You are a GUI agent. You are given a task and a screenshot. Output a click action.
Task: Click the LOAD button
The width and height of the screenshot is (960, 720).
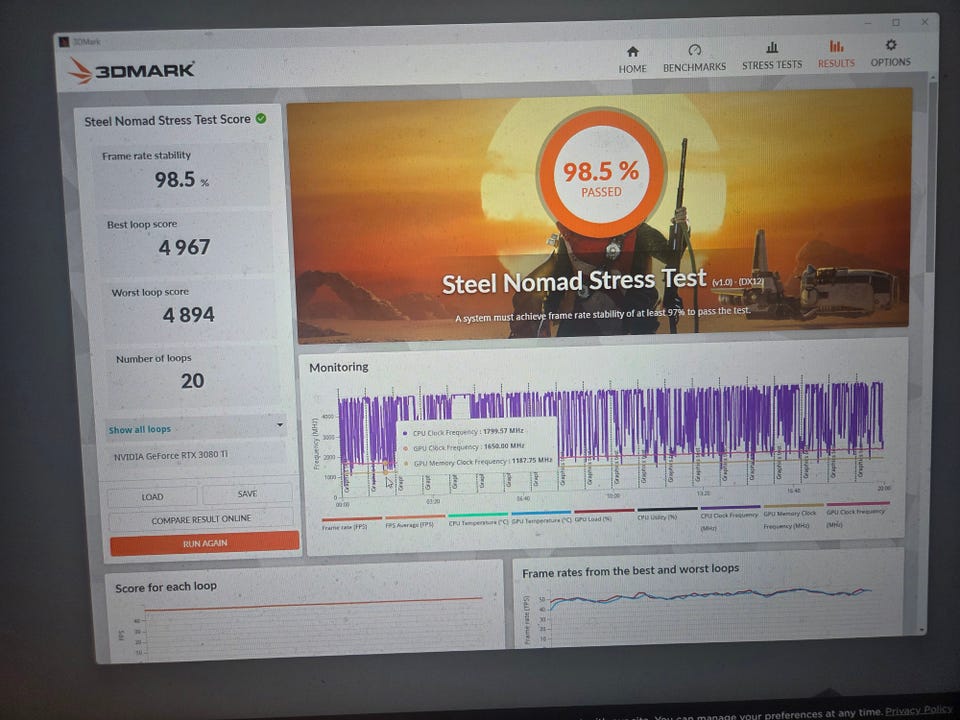[x=152, y=497]
